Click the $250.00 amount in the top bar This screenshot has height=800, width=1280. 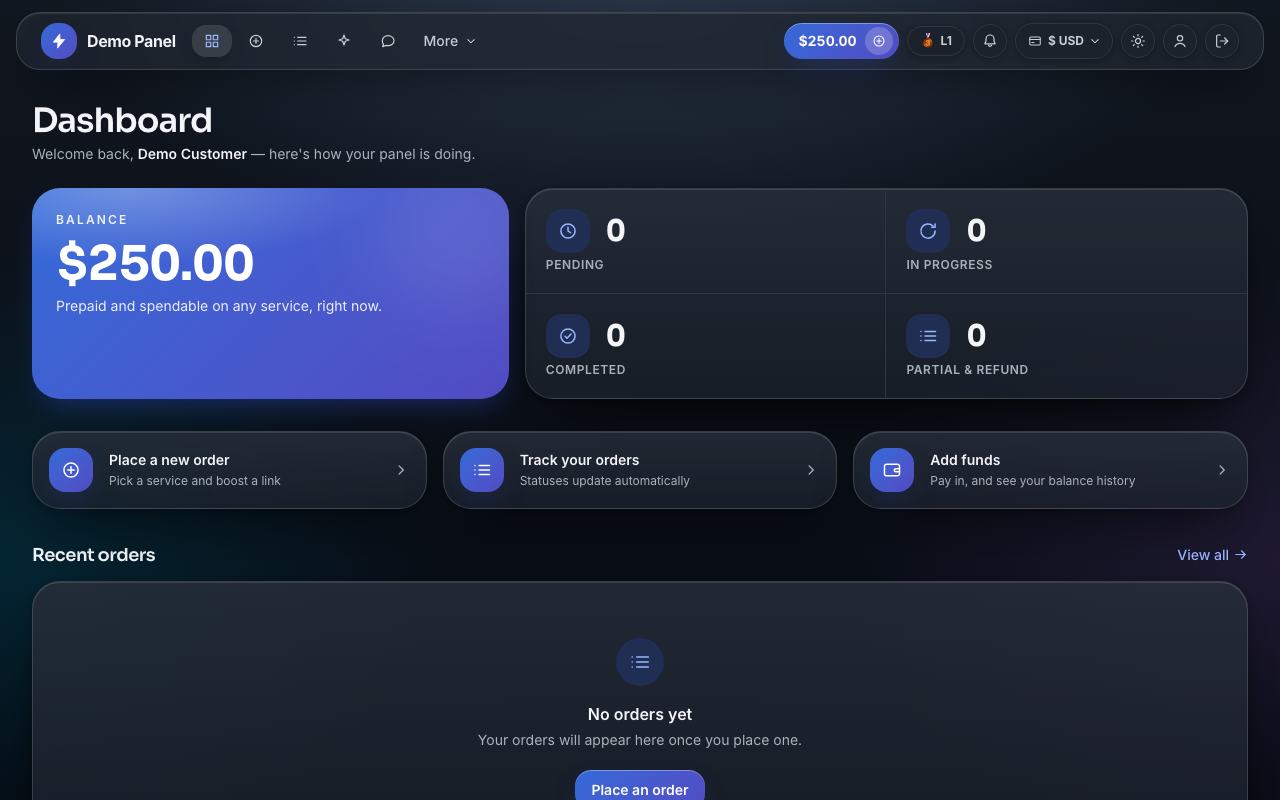(x=827, y=41)
